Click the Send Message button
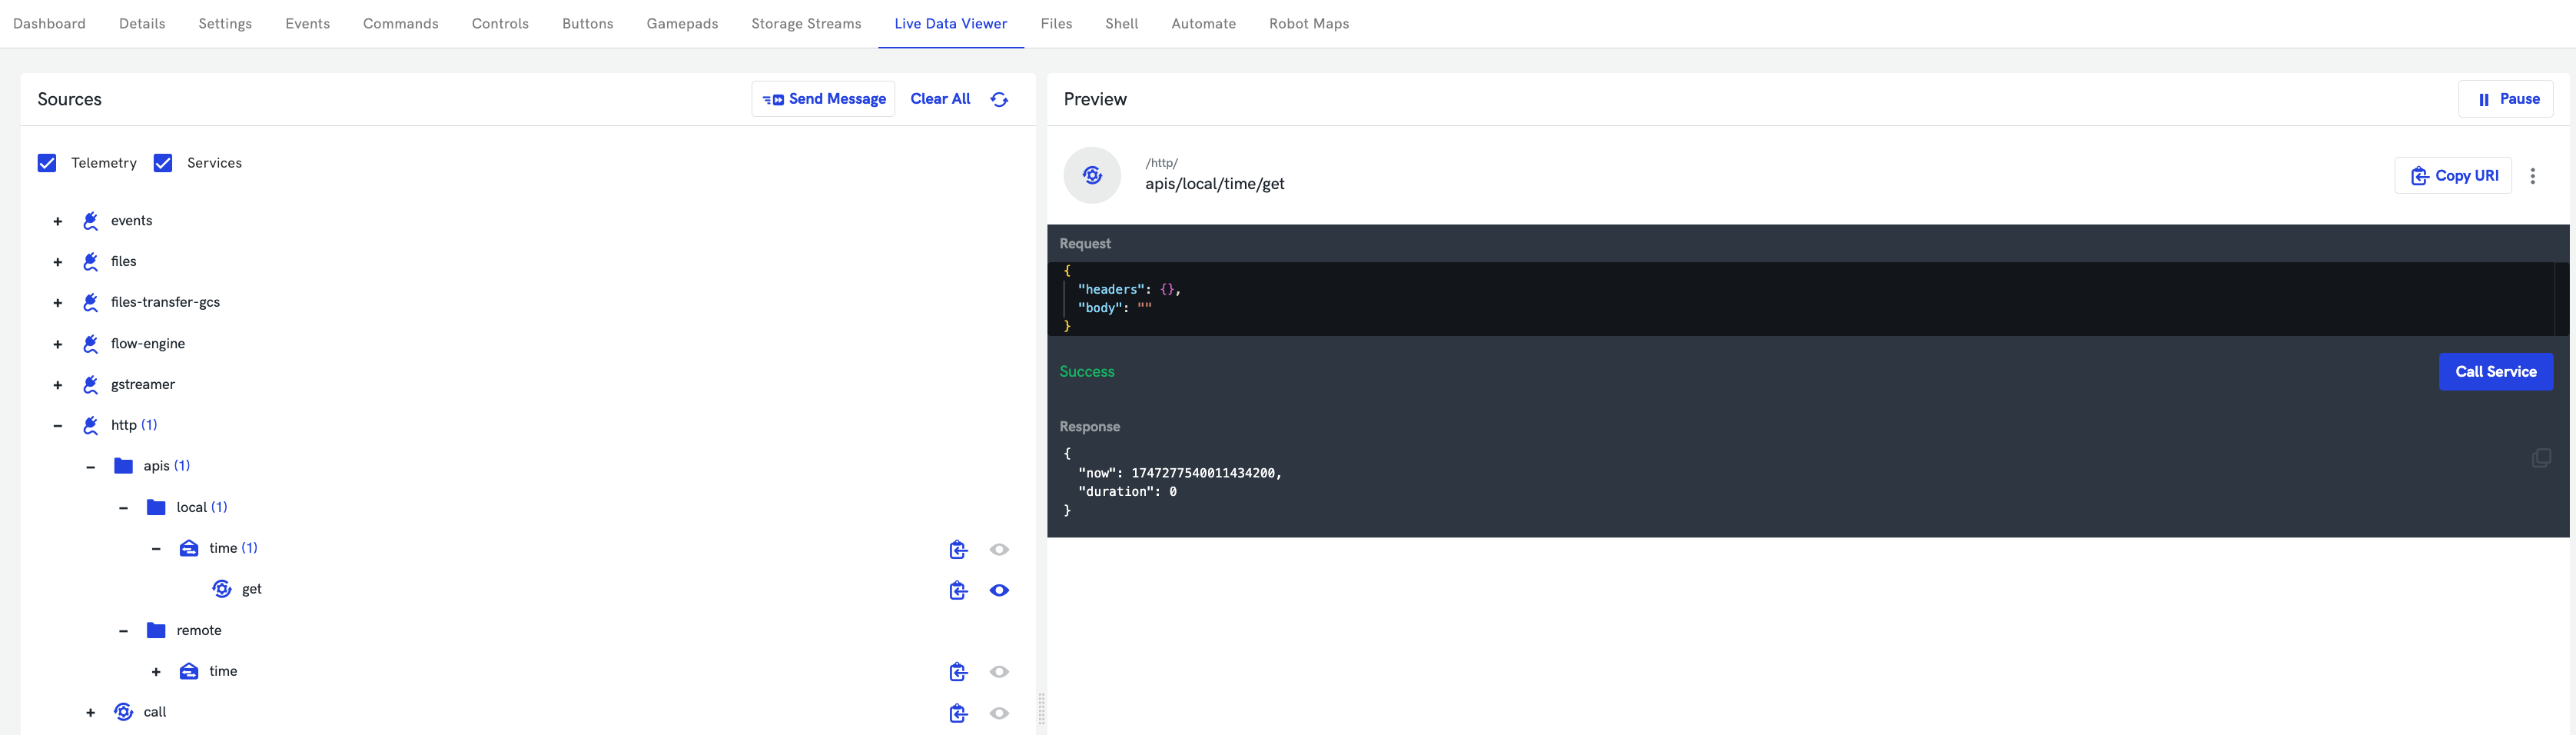The image size is (2576, 735). point(823,99)
